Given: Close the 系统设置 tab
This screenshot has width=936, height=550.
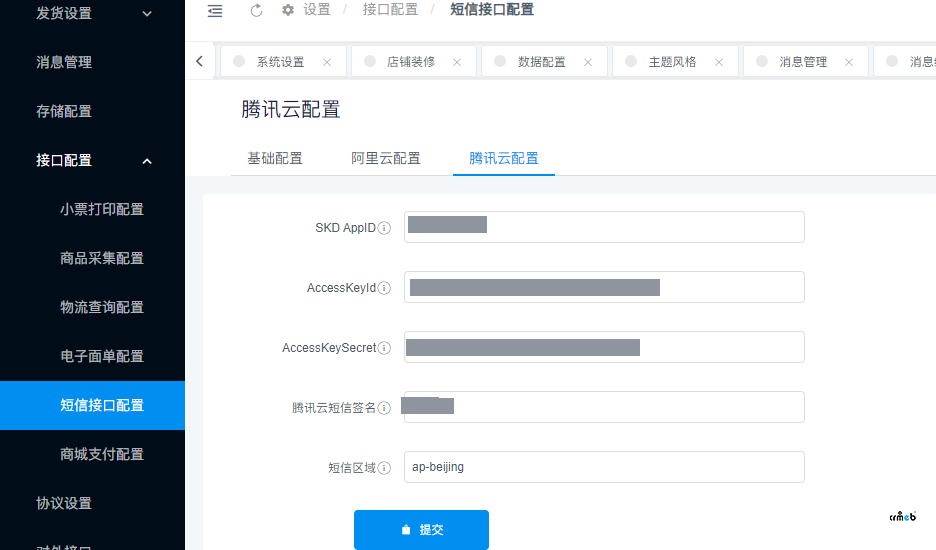Looking at the screenshot, I should tap(327, 62).
